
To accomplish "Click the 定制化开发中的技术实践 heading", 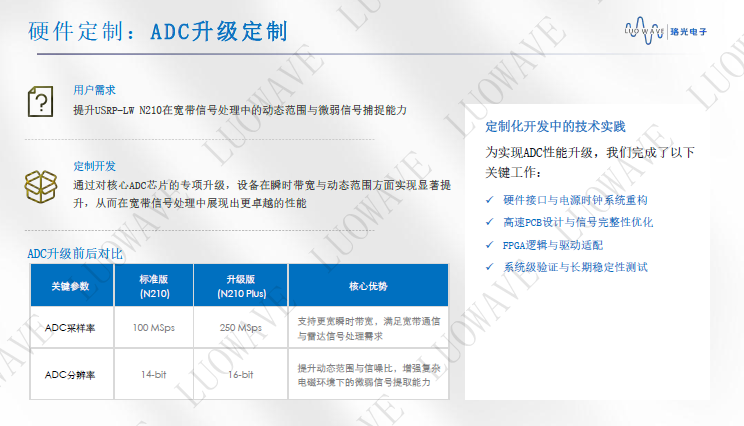I will point(554,127).
